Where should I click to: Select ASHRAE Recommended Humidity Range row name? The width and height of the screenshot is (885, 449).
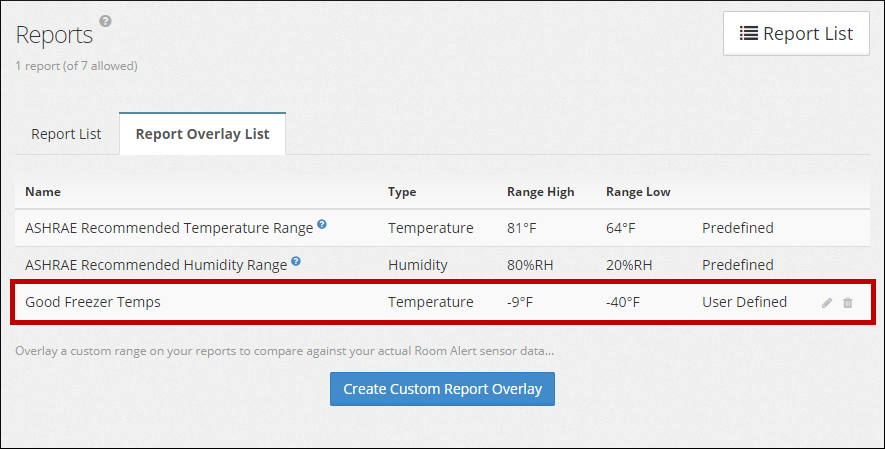pyautogui.click(x=156, y=265)
